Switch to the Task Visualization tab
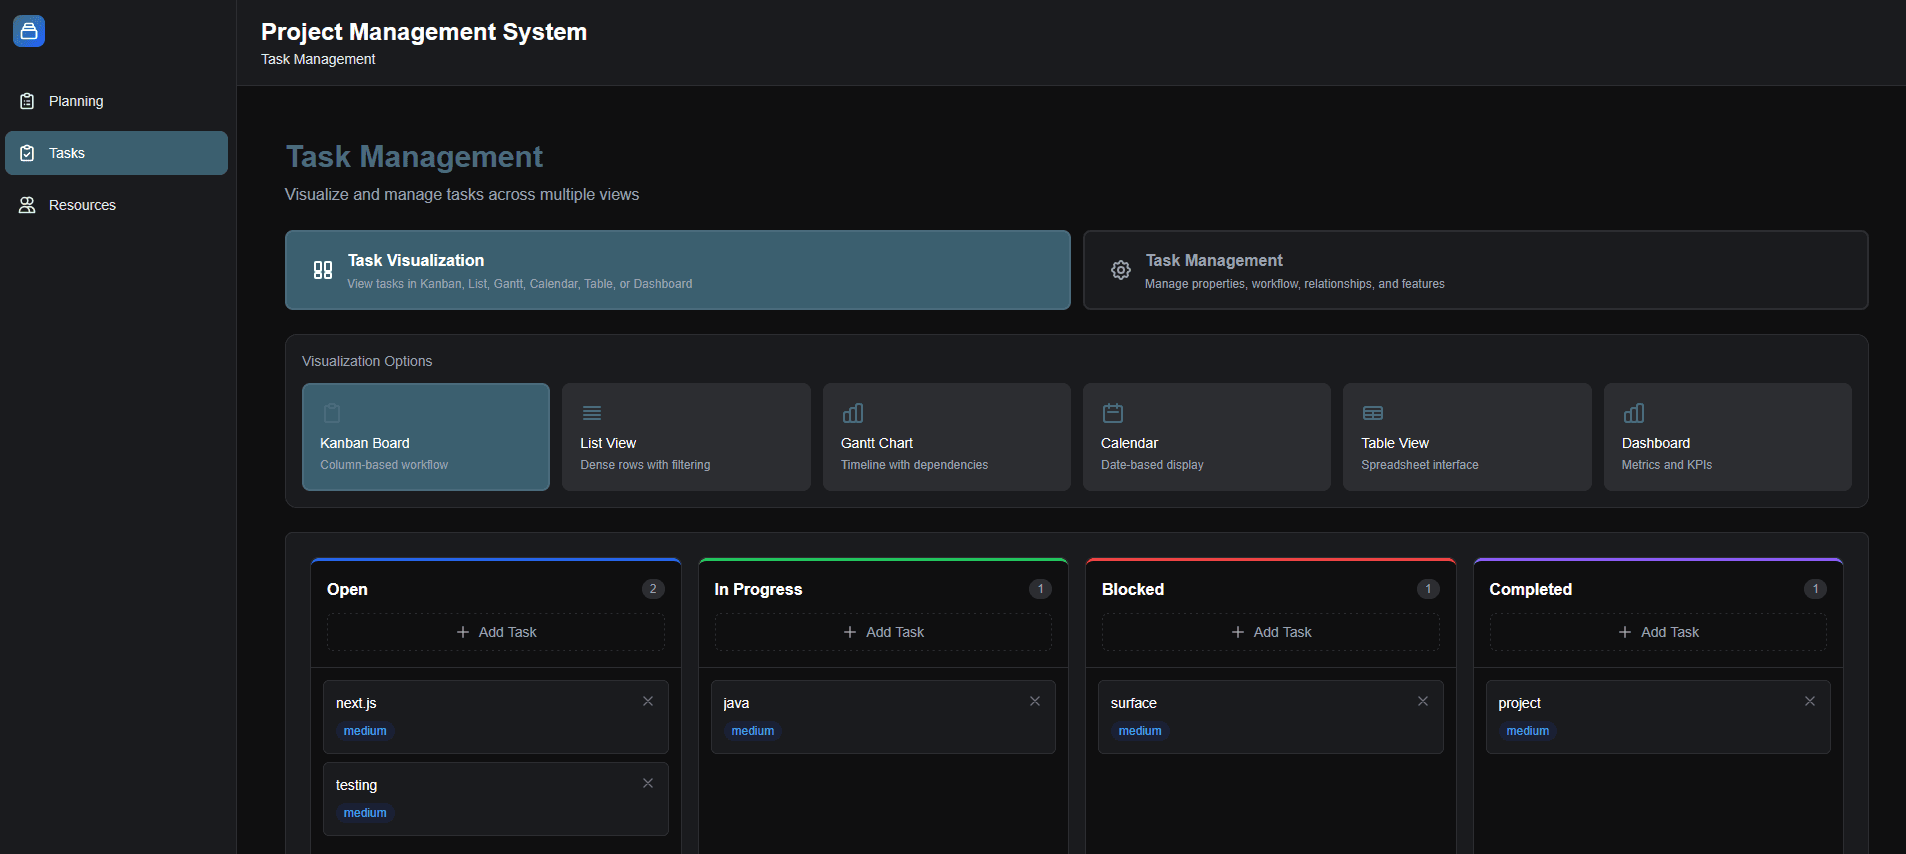This screenshot has height=854, width=1906. click(678, 270)
